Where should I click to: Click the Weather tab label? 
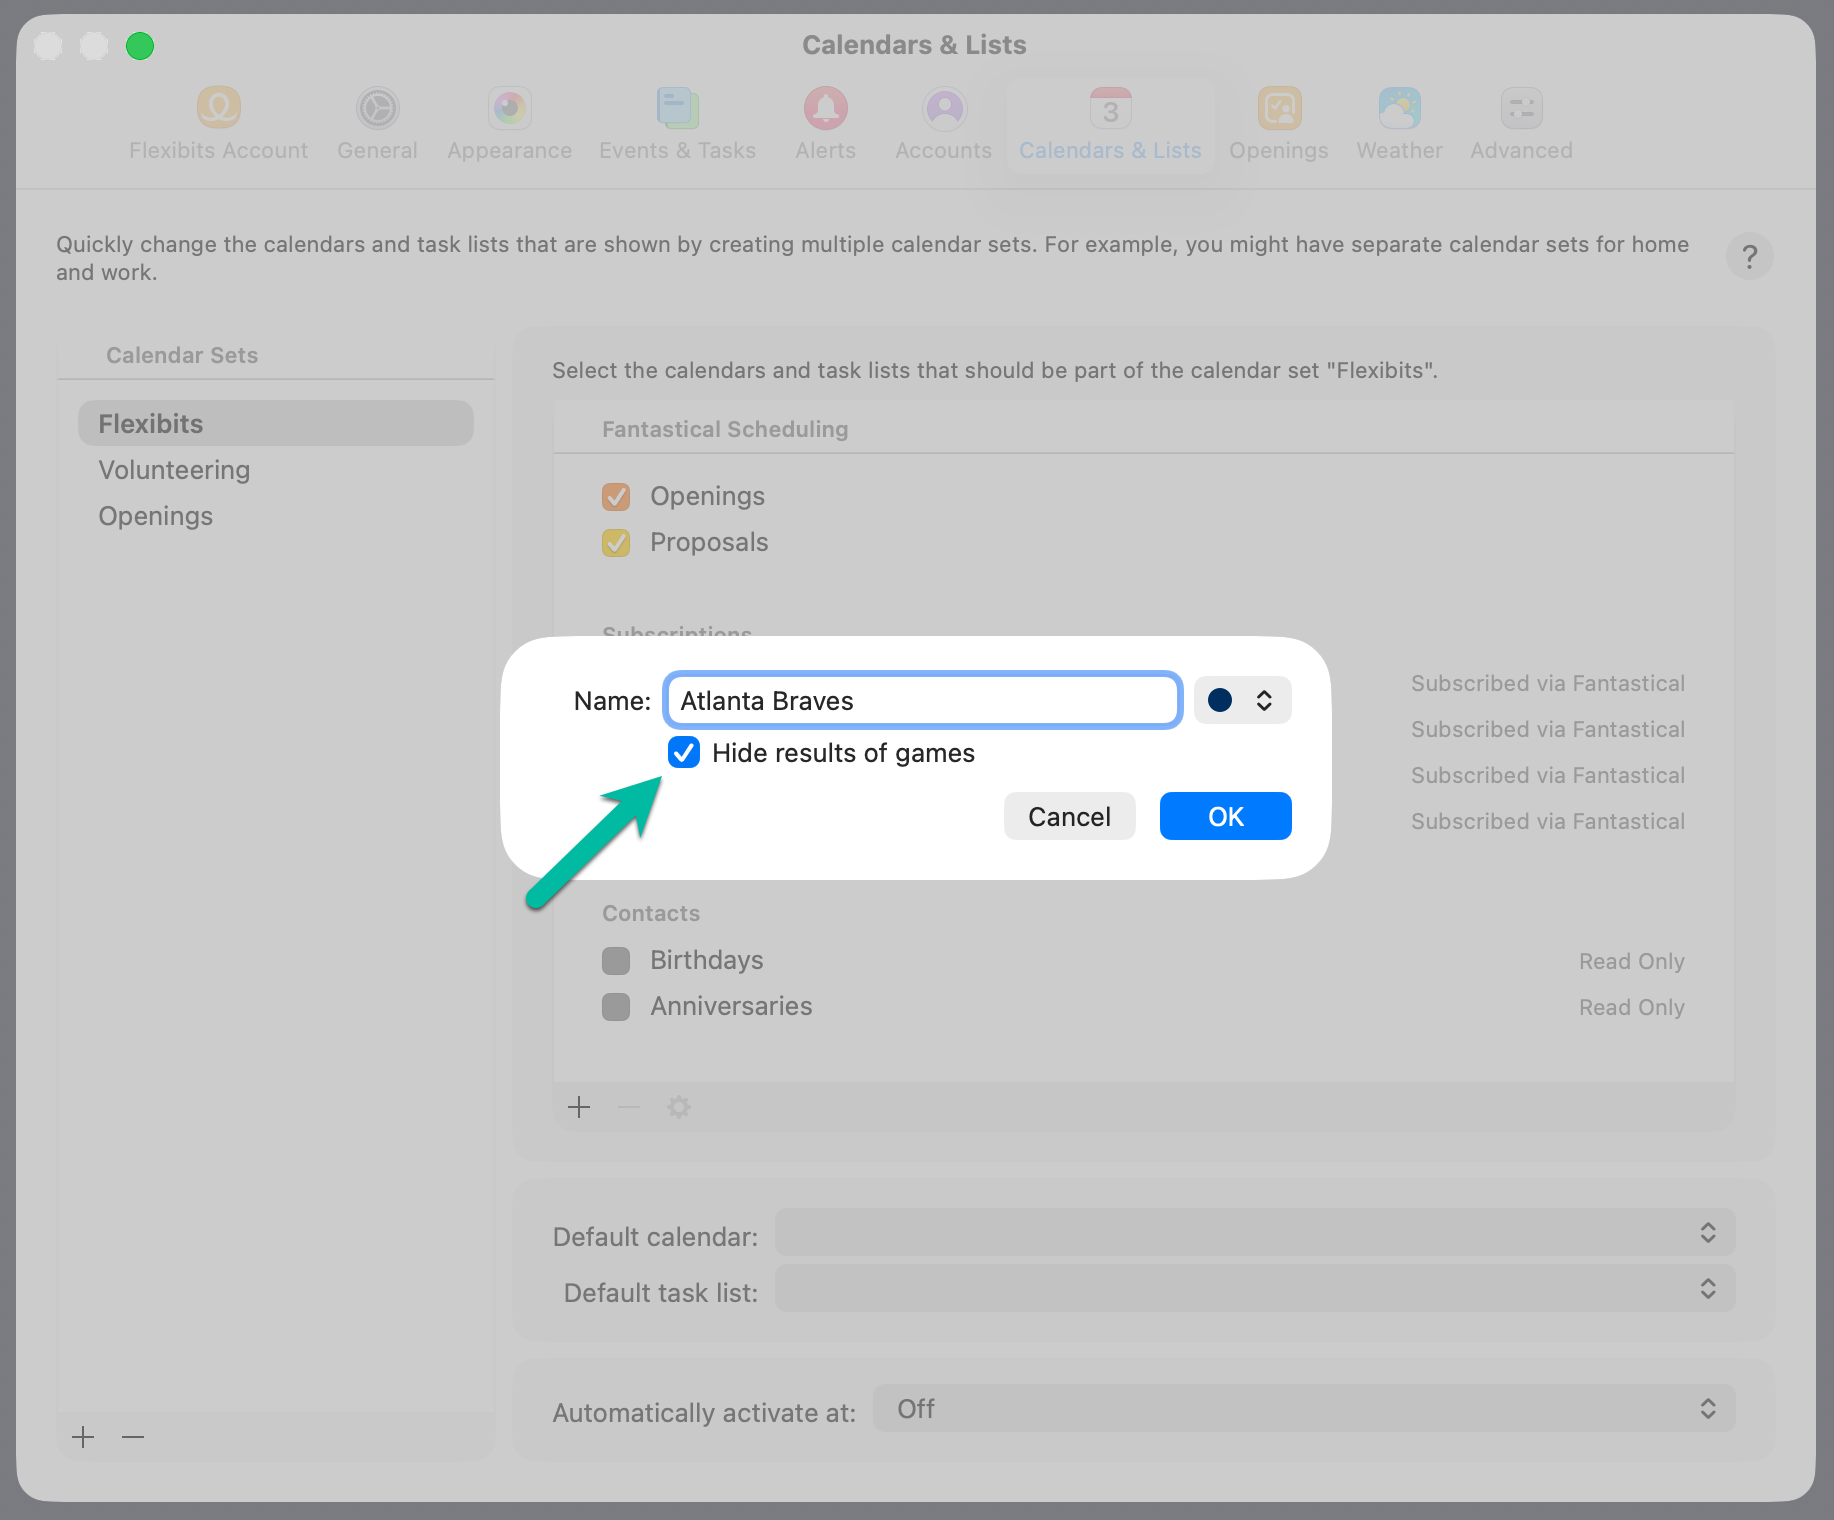[1400, 150]
